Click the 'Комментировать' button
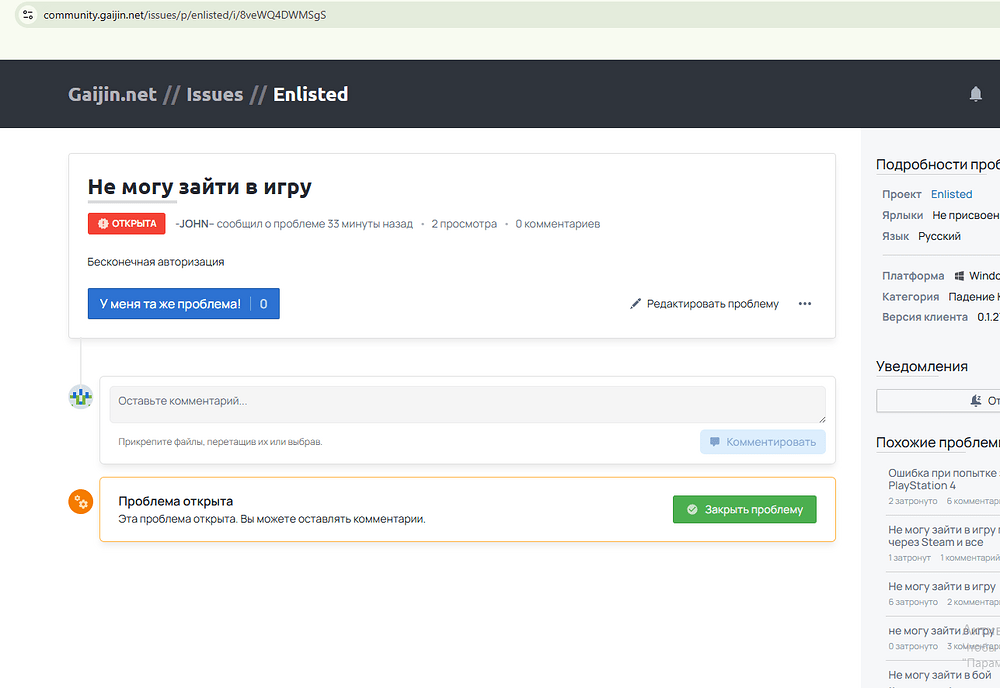 [762, 442]
